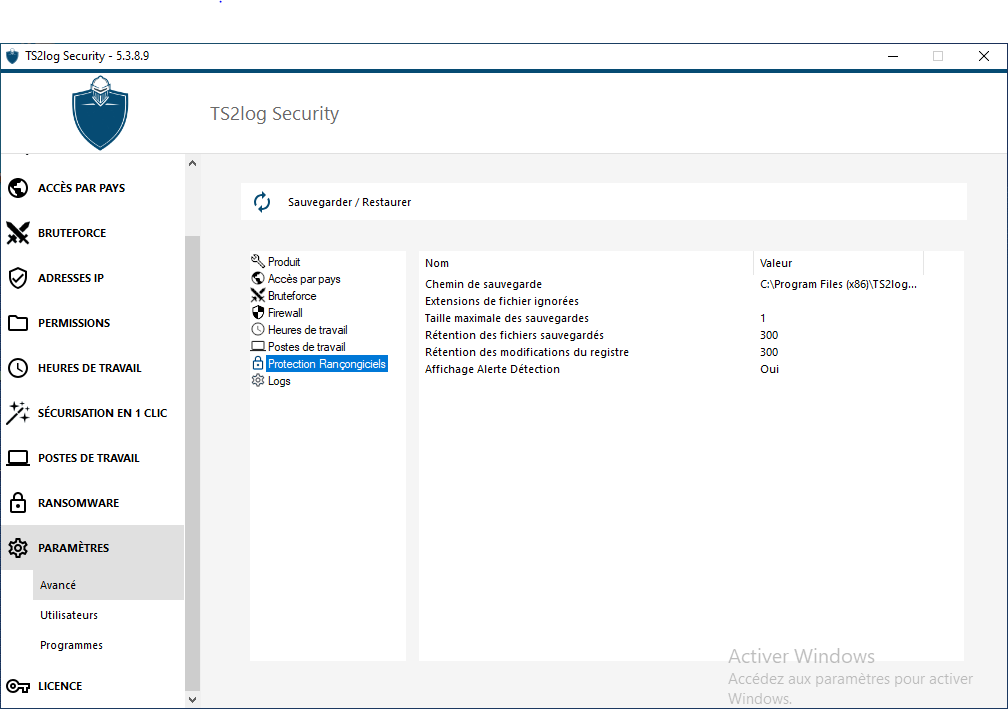Select Bruteforce in the settings tree

coord(292,296)
